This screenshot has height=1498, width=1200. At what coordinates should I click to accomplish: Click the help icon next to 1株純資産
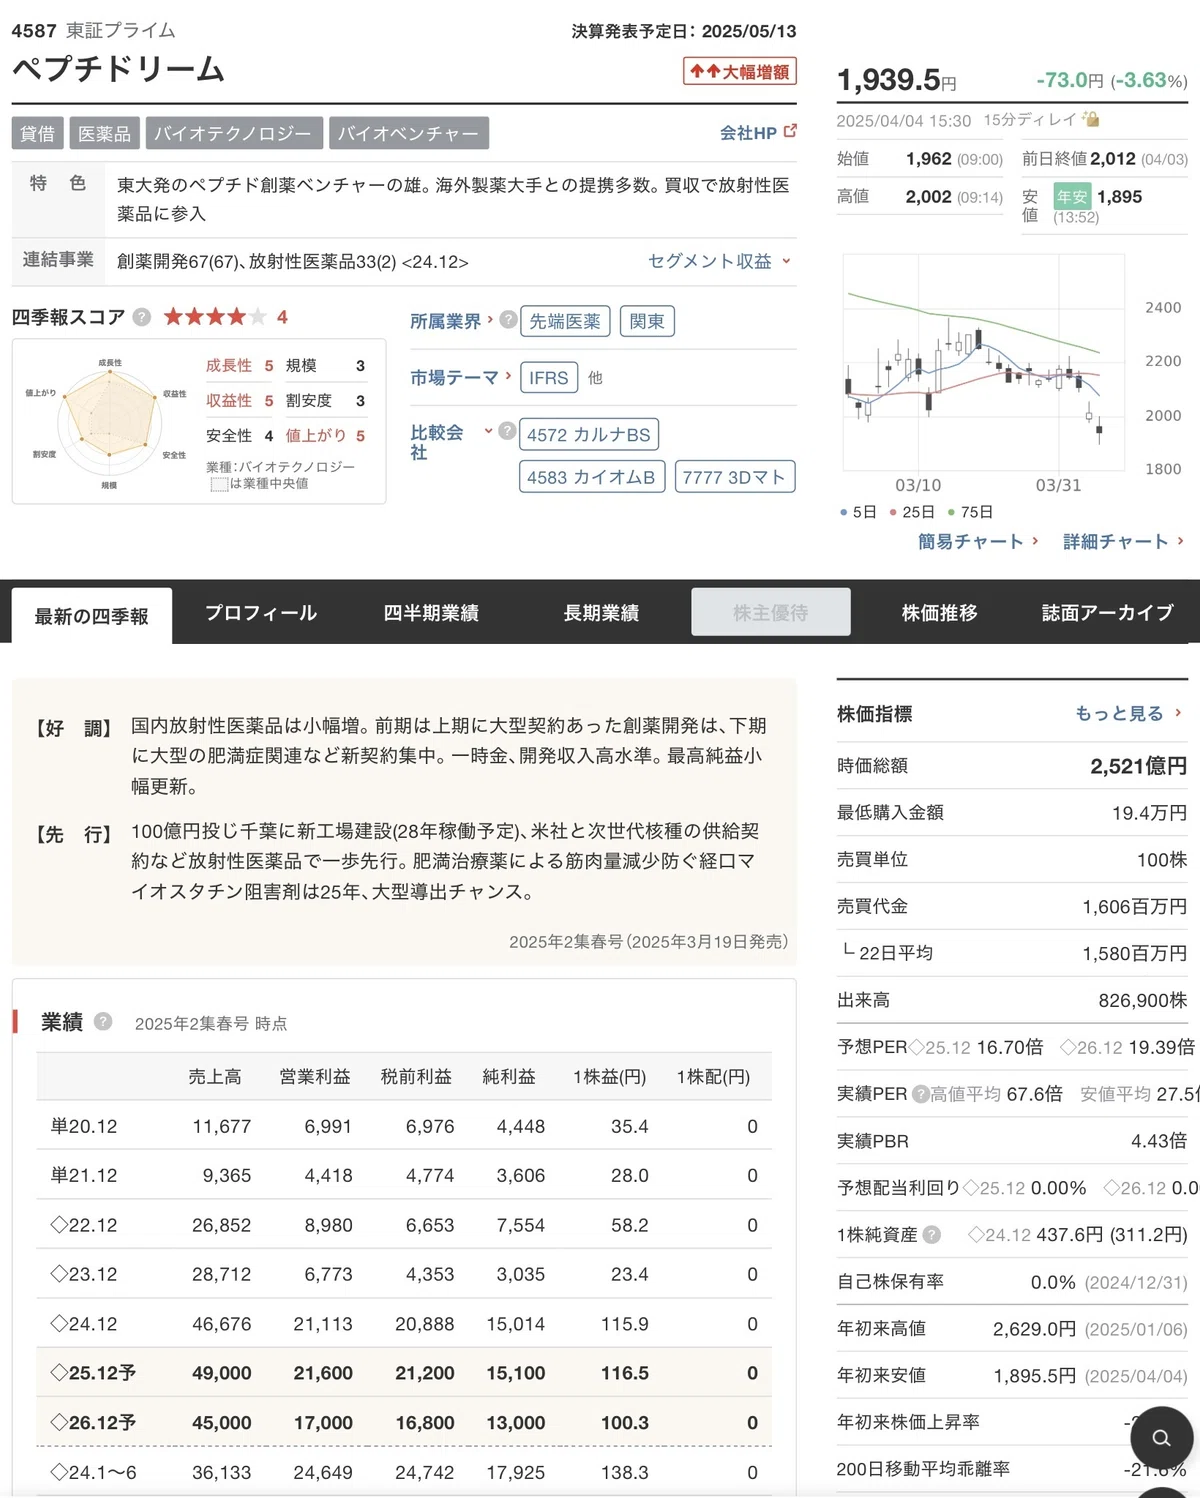pos(931,1235)
